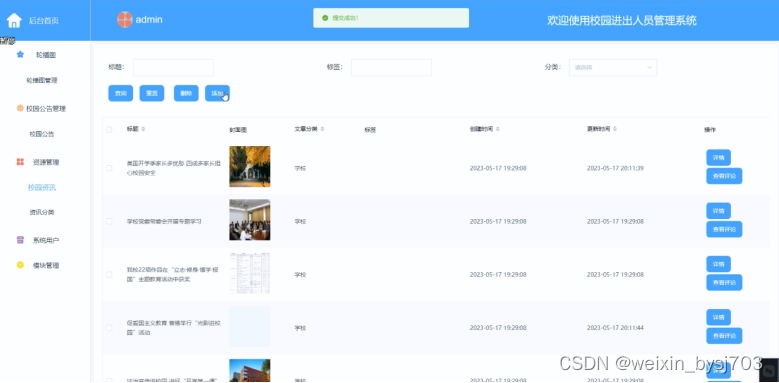Open 查看评论 for 我校22项作品 row
This screenshot has width=779, height=383.
point(724,282)
